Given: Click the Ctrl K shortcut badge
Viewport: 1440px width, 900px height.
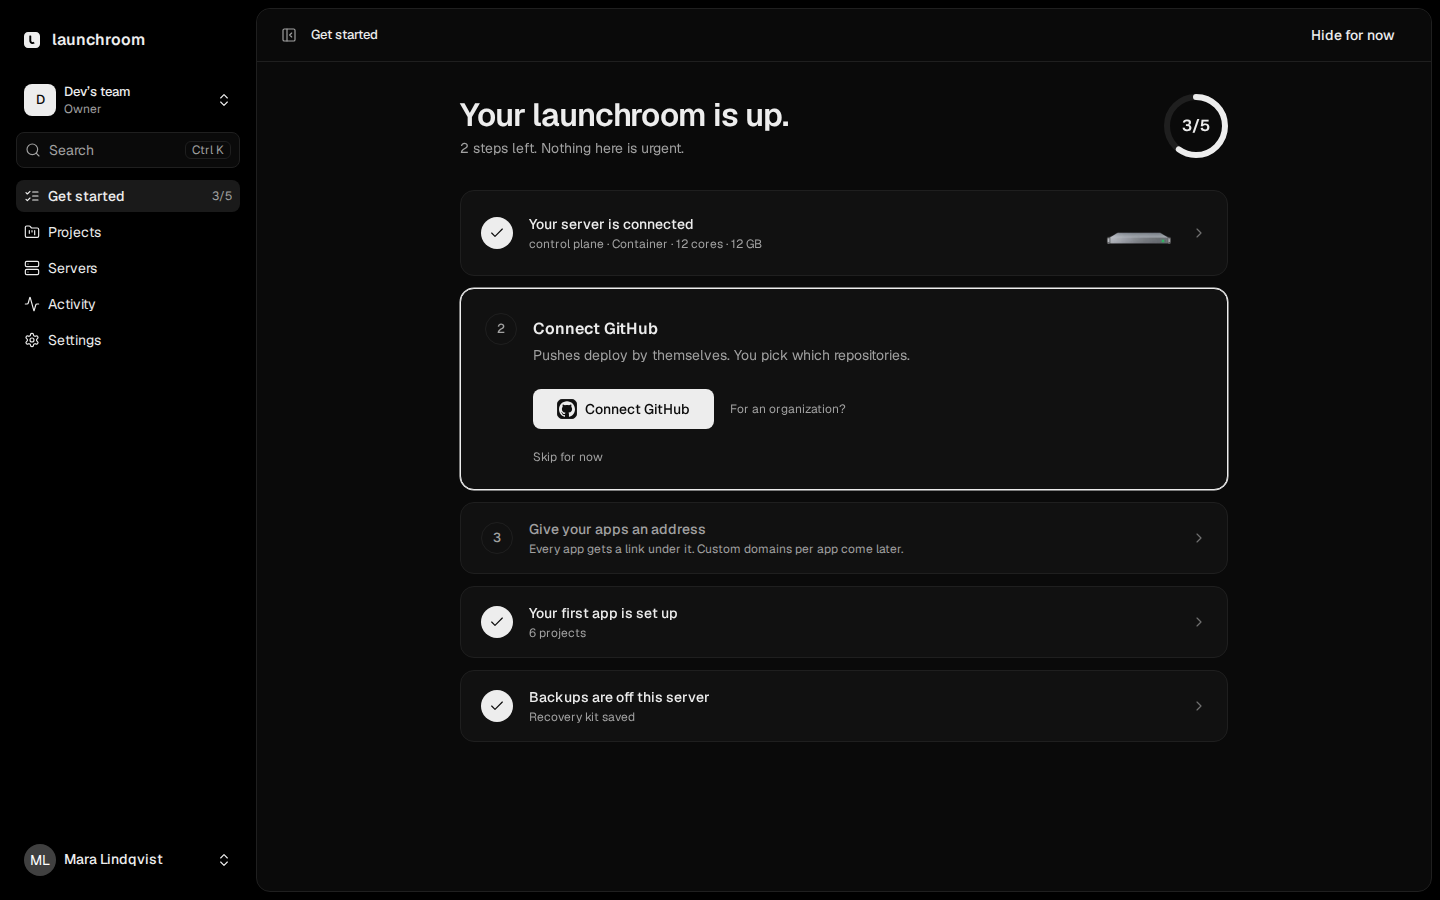Looking at the screenshot, I should [x=208, y=150].
